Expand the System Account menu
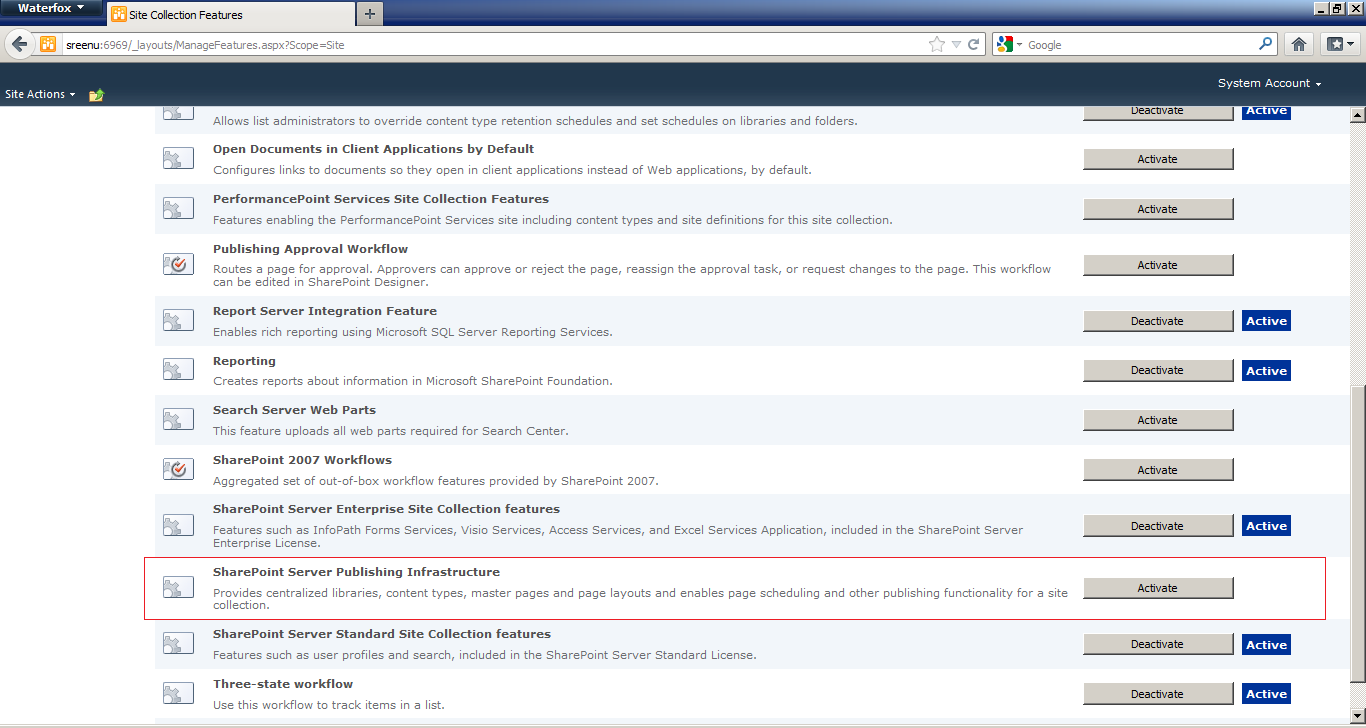1366x728 pixels. 1270,83
